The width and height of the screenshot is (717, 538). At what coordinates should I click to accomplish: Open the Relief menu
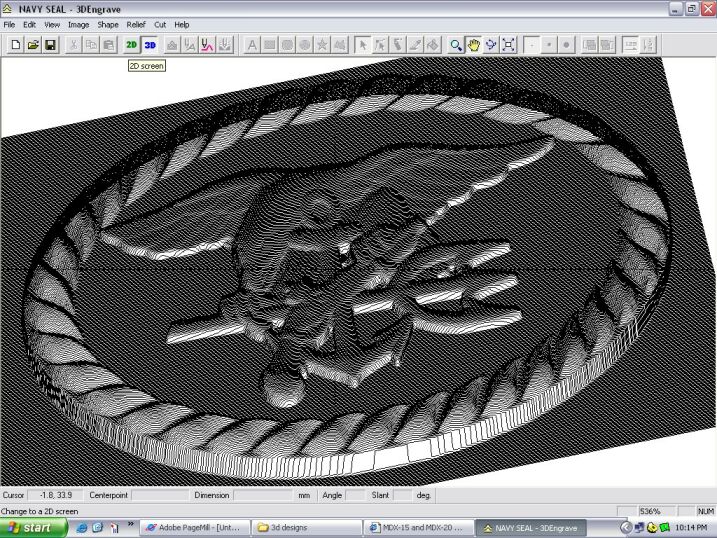point(135,24)
